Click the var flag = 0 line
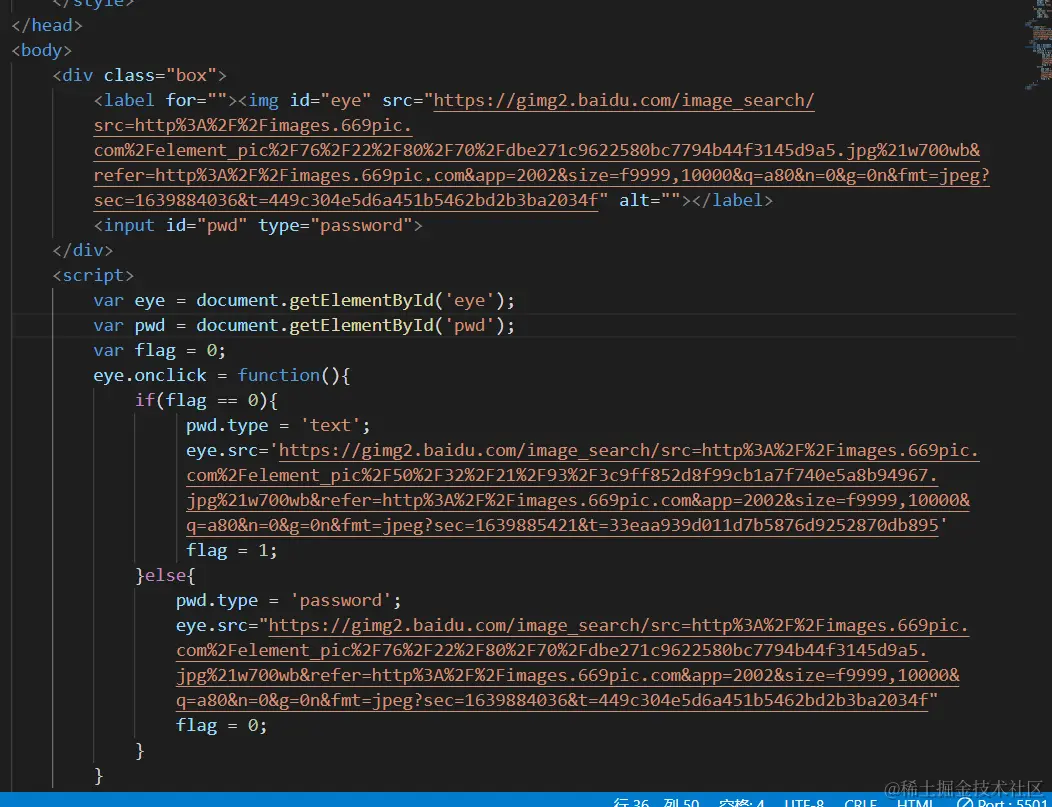Screen dimensions: 1052x807 click(160, 350)
